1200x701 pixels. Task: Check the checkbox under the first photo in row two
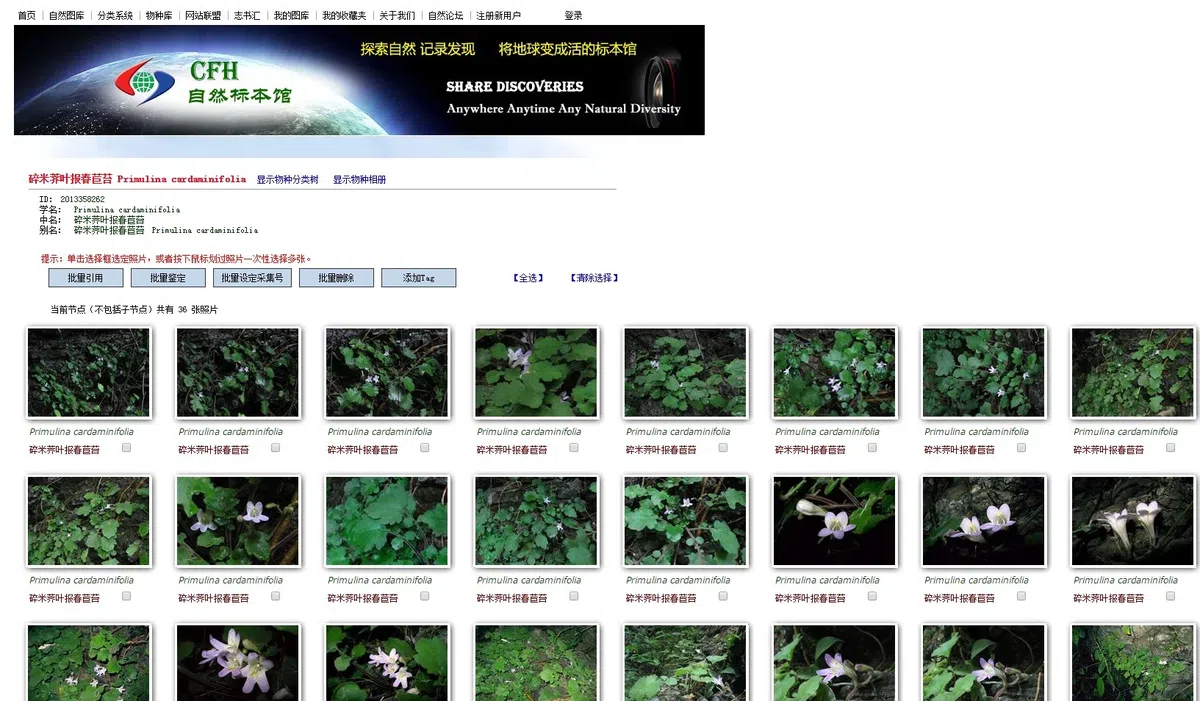(127, 596)
